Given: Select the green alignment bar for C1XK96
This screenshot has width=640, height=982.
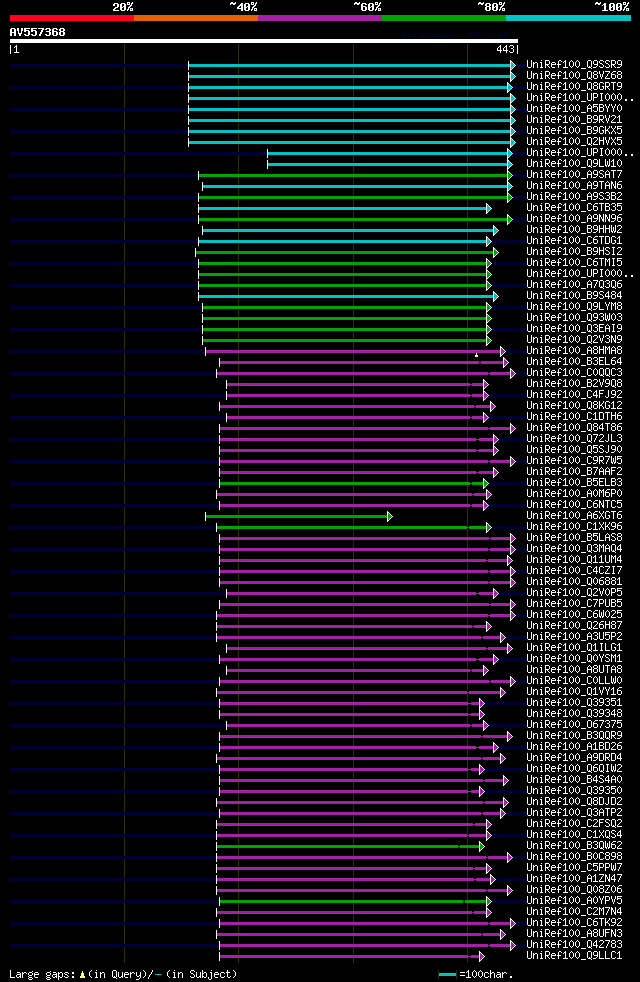Looking at the screenshot, I should coord(354,527).
